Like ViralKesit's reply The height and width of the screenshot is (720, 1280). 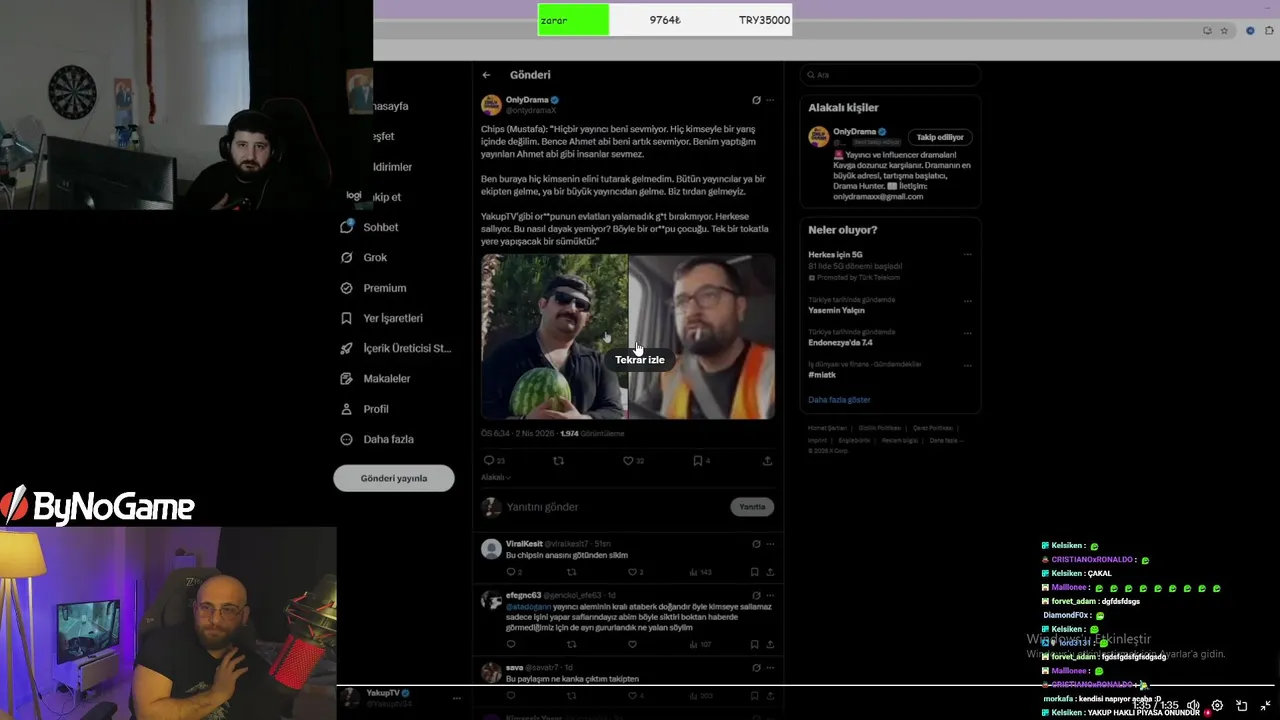point(635,572)
